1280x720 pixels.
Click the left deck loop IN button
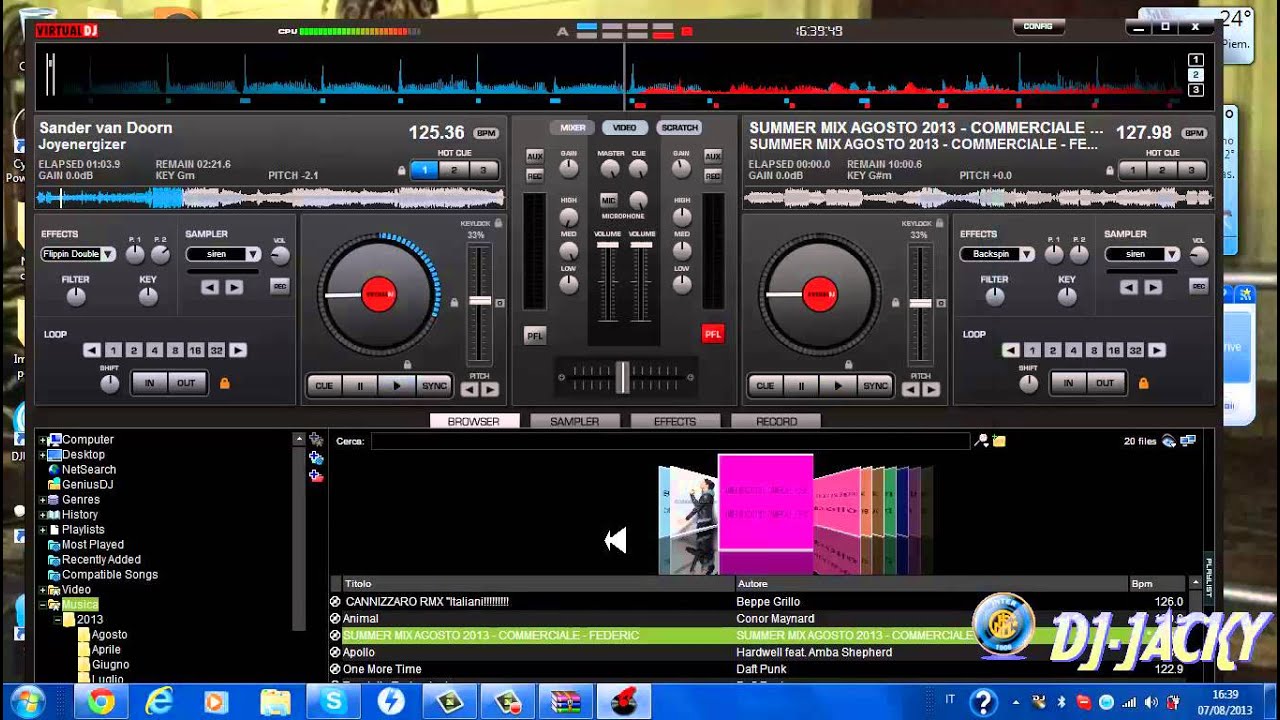tap(150, 383)
